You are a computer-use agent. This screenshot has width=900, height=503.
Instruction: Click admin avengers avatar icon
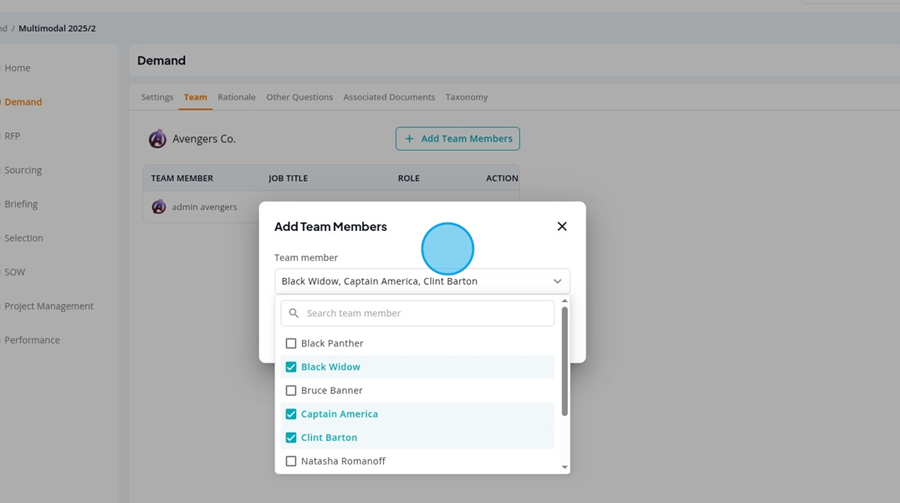(x=159, y=207)
